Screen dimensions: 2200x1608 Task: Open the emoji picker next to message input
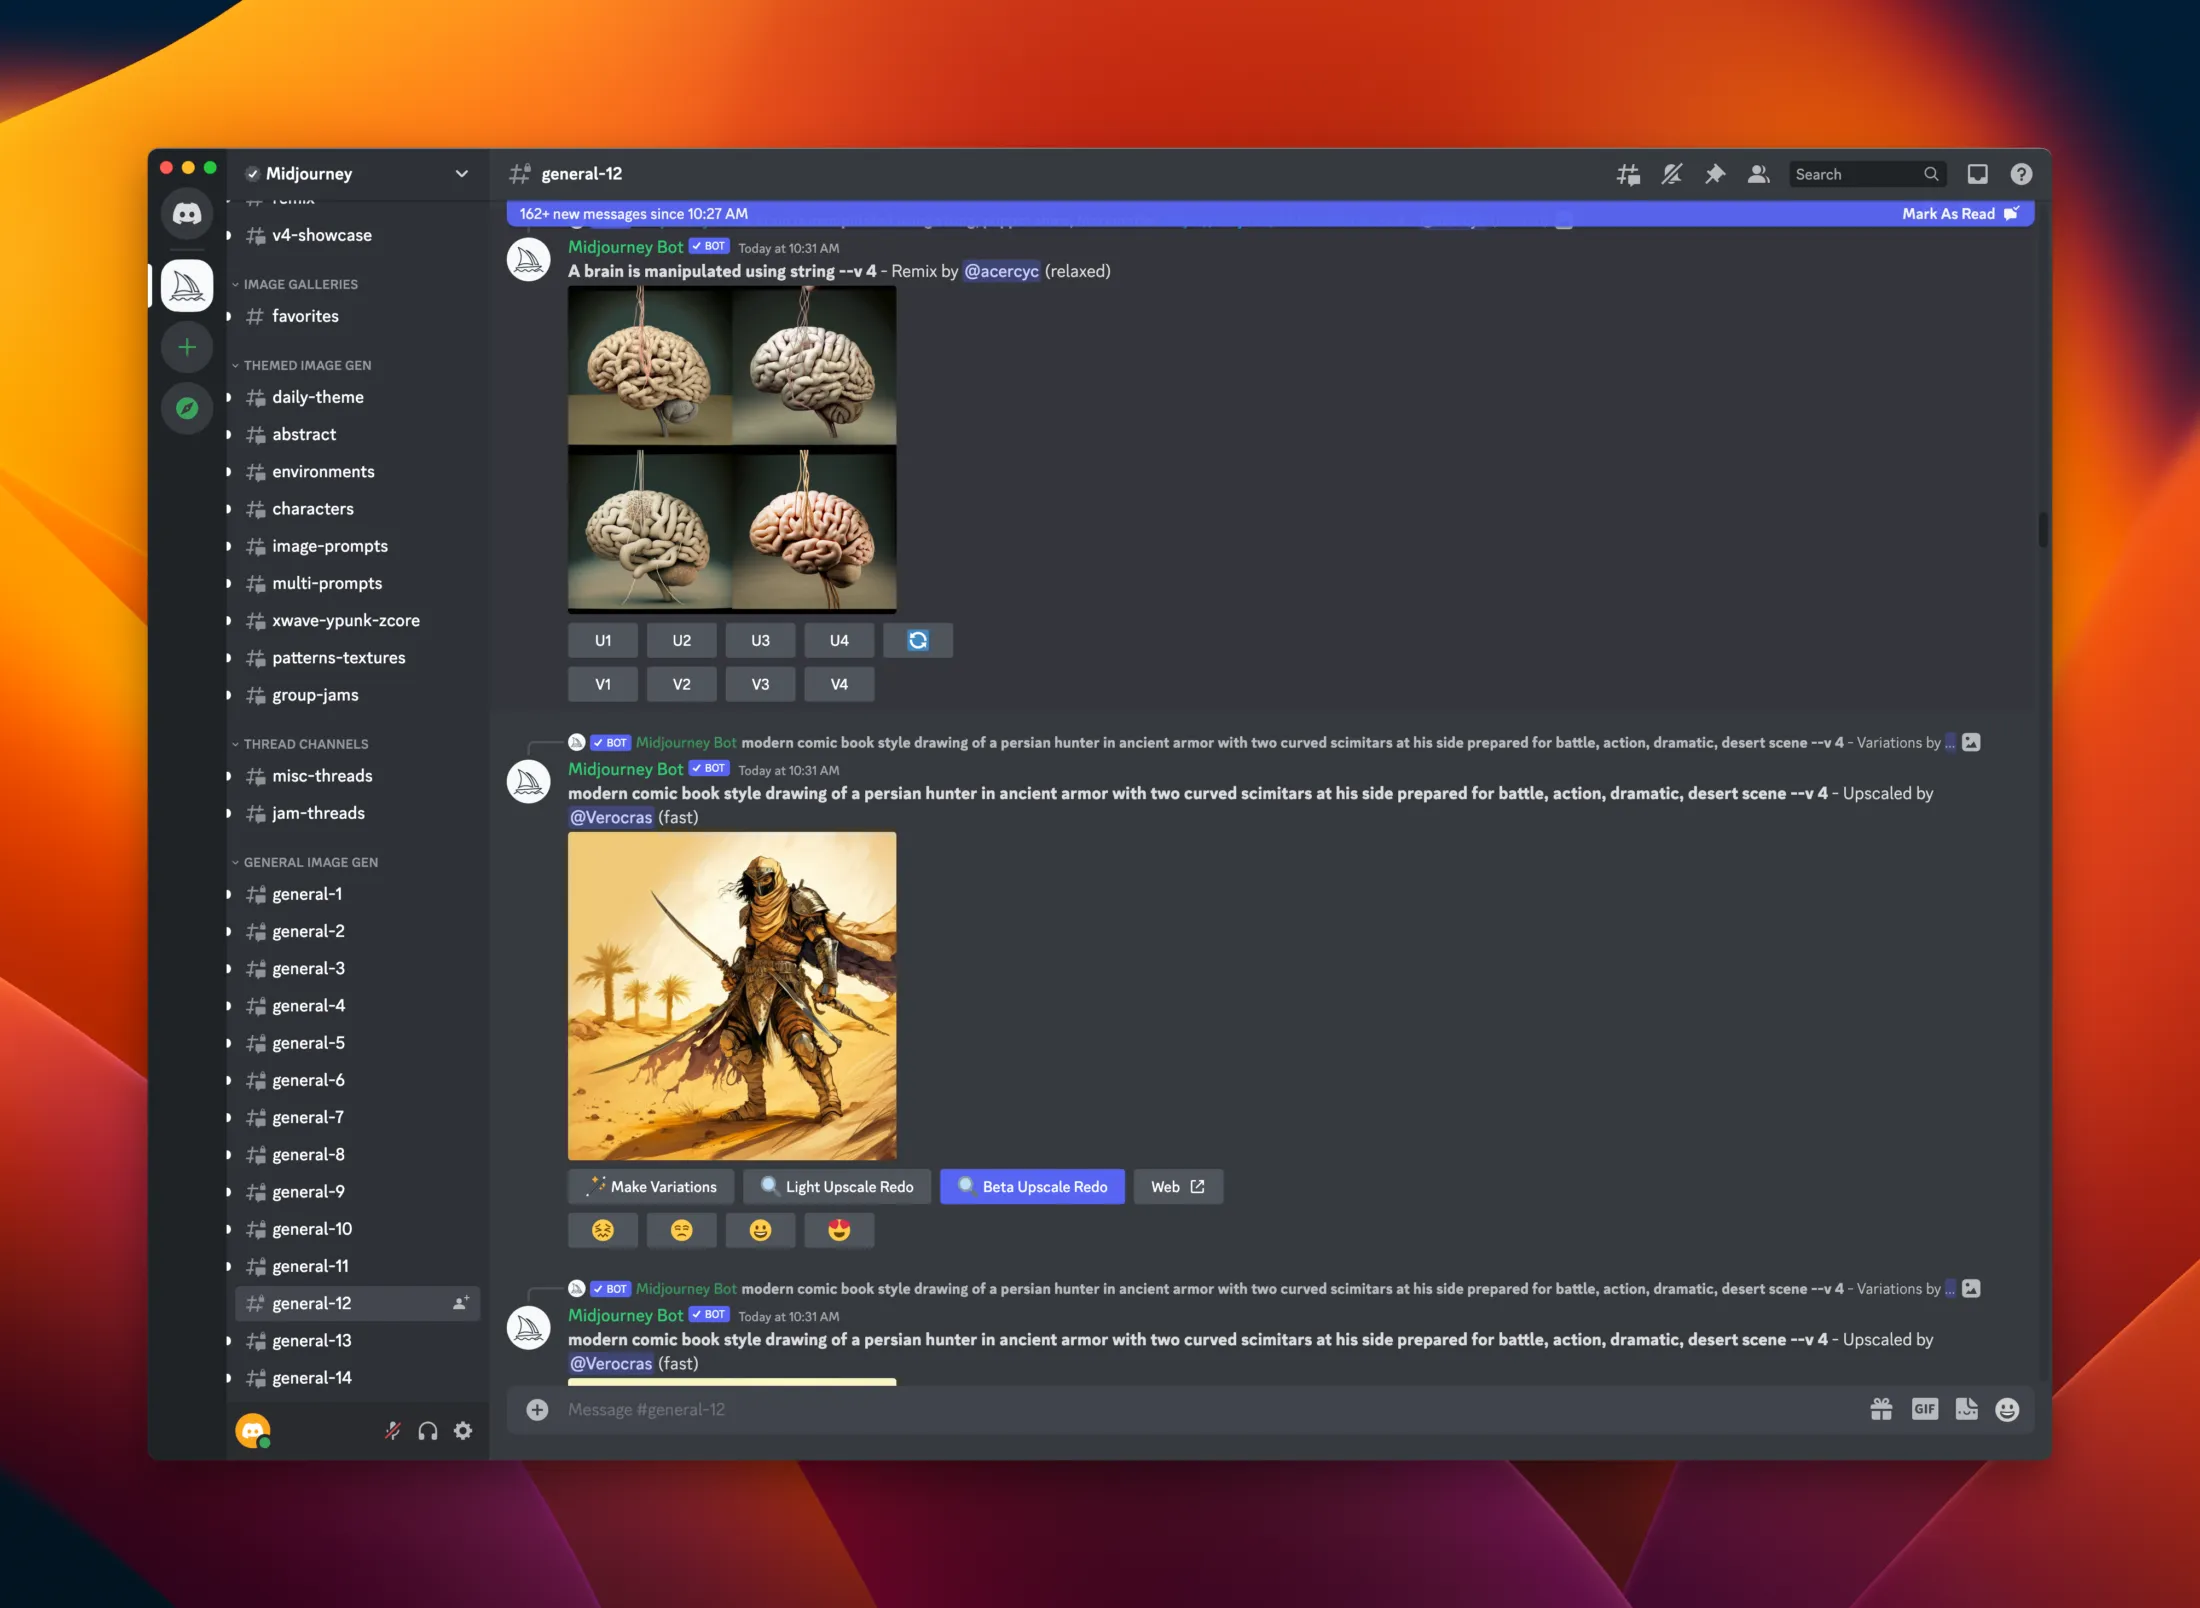pos(2008,1409)
